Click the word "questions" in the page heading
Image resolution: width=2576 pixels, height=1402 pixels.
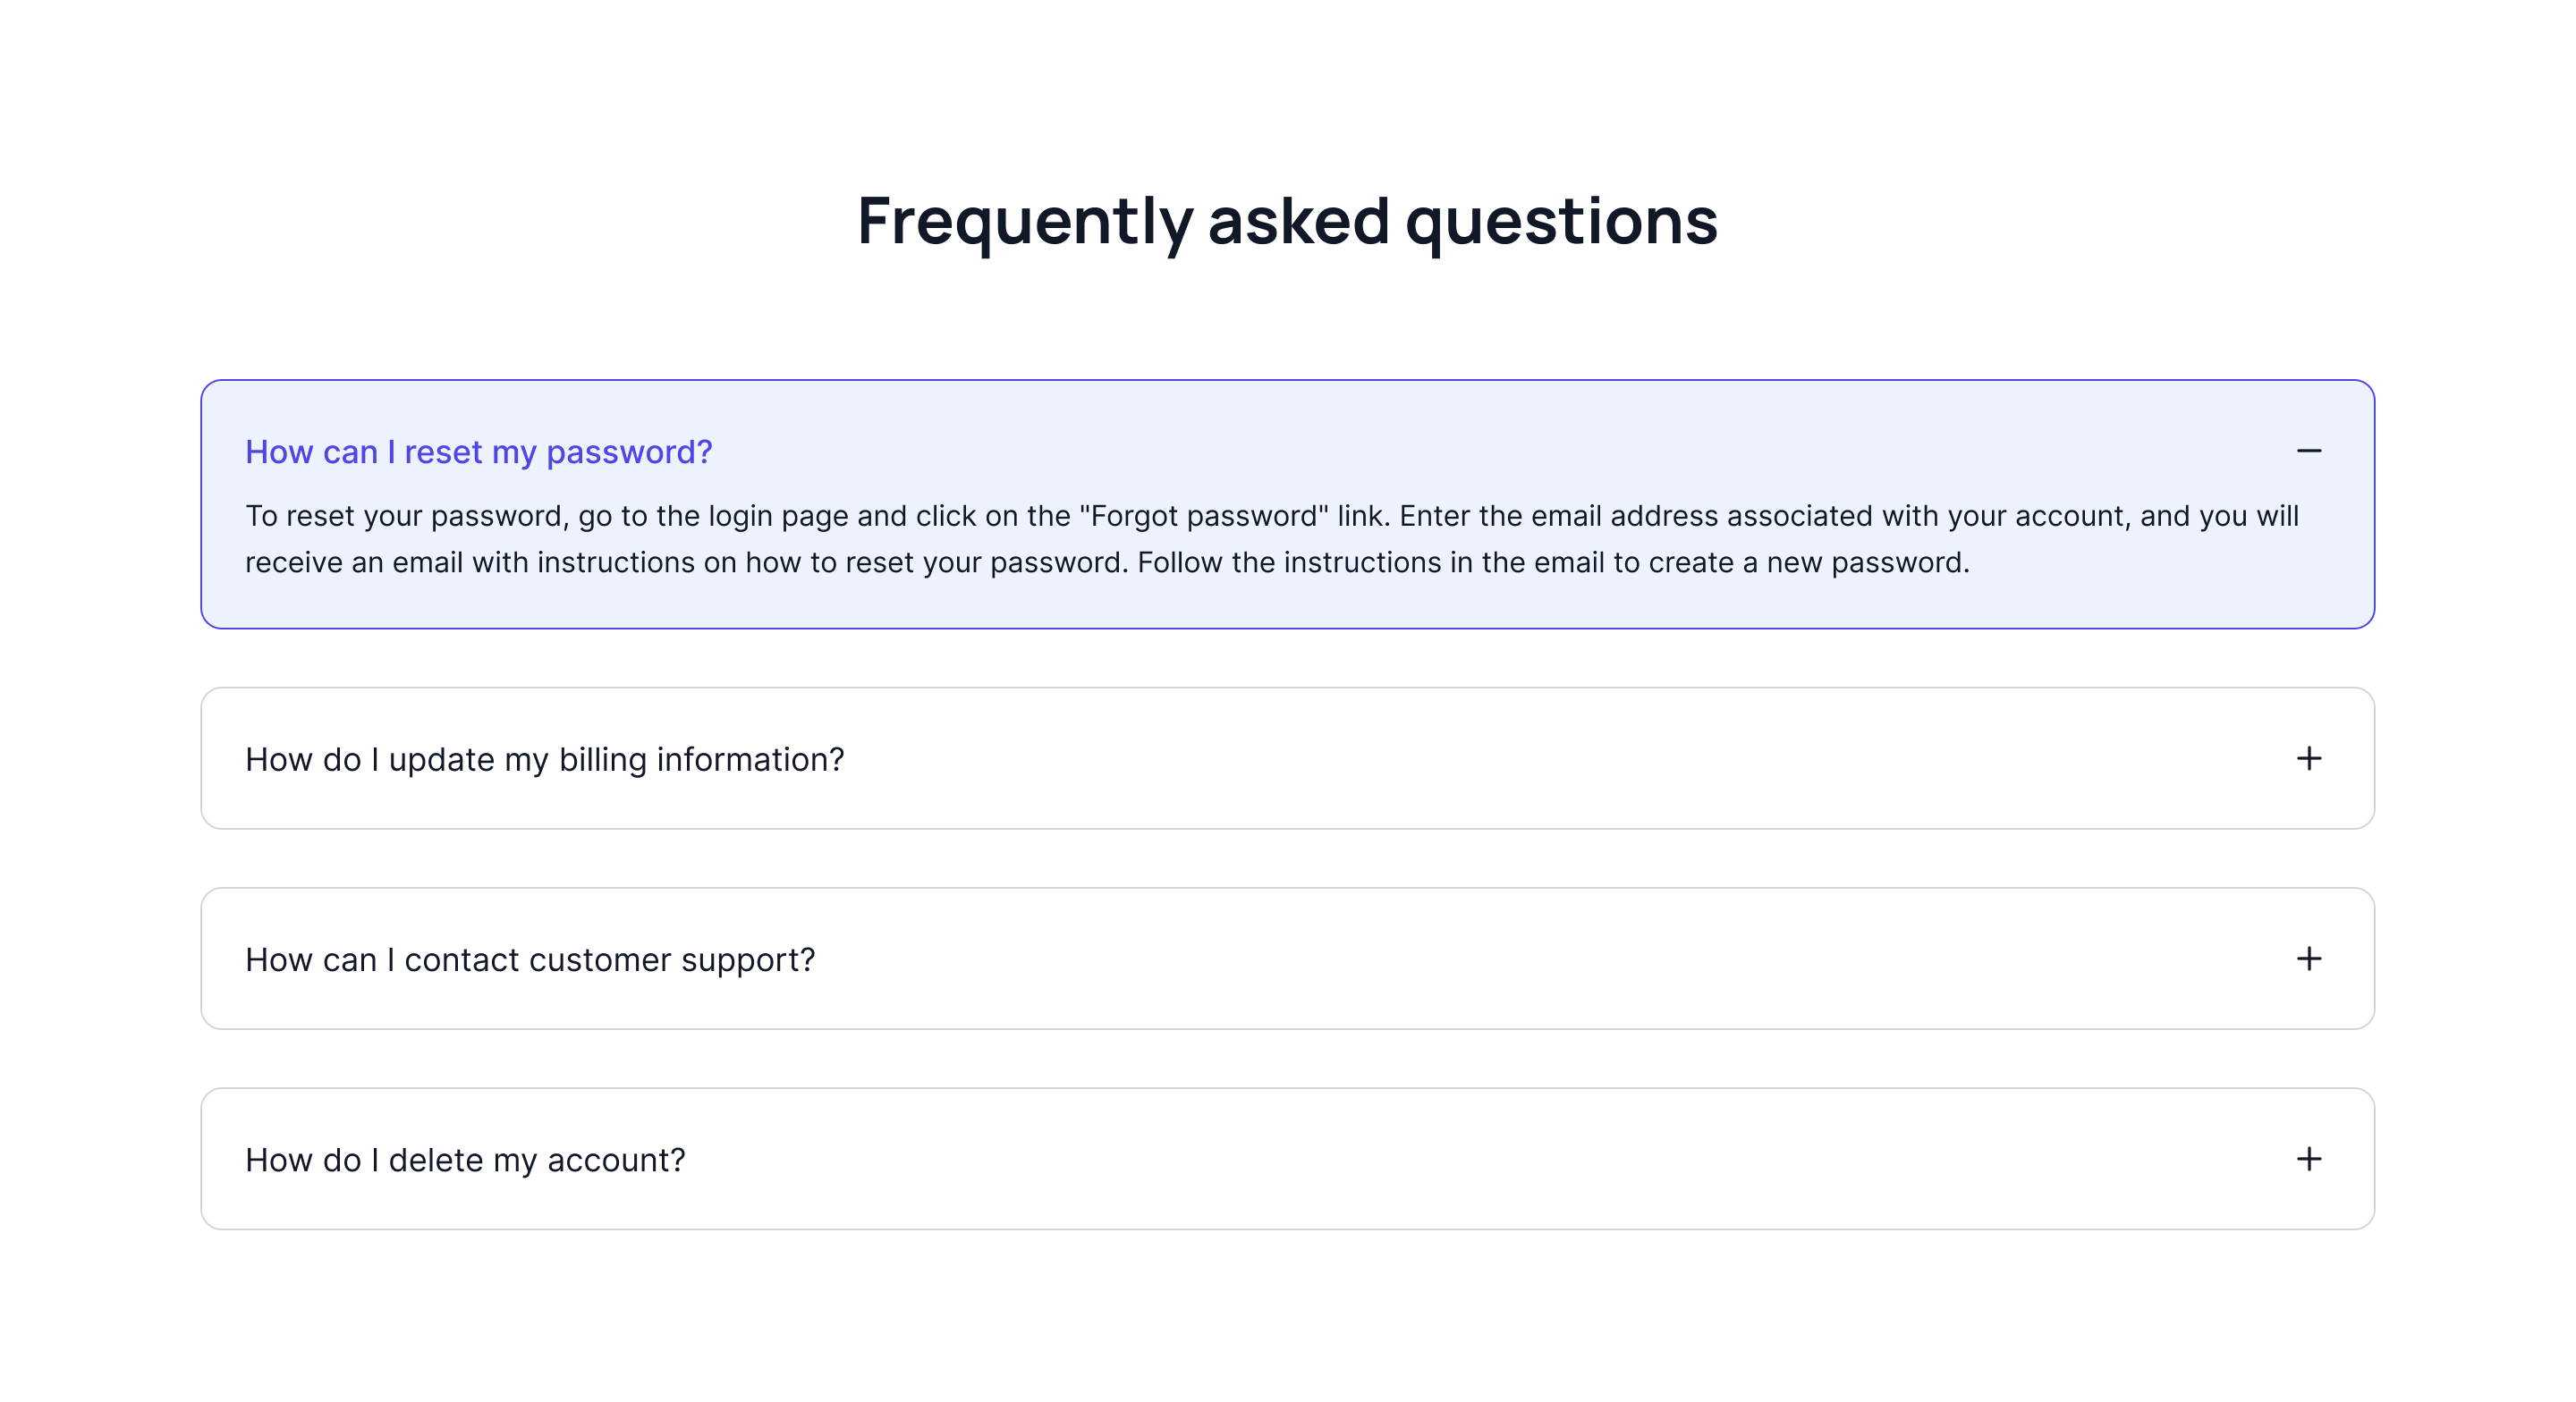tap(1561, 221)
